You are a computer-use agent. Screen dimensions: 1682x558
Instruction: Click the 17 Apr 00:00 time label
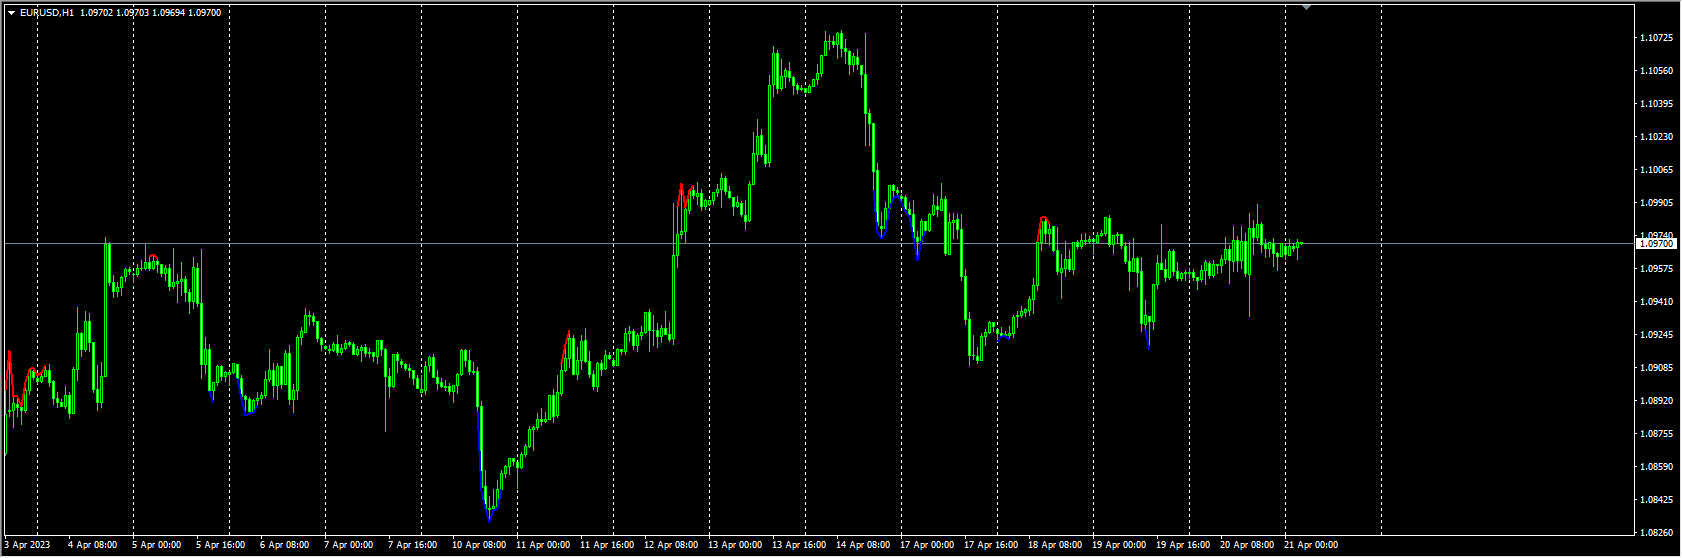(927, 545)
